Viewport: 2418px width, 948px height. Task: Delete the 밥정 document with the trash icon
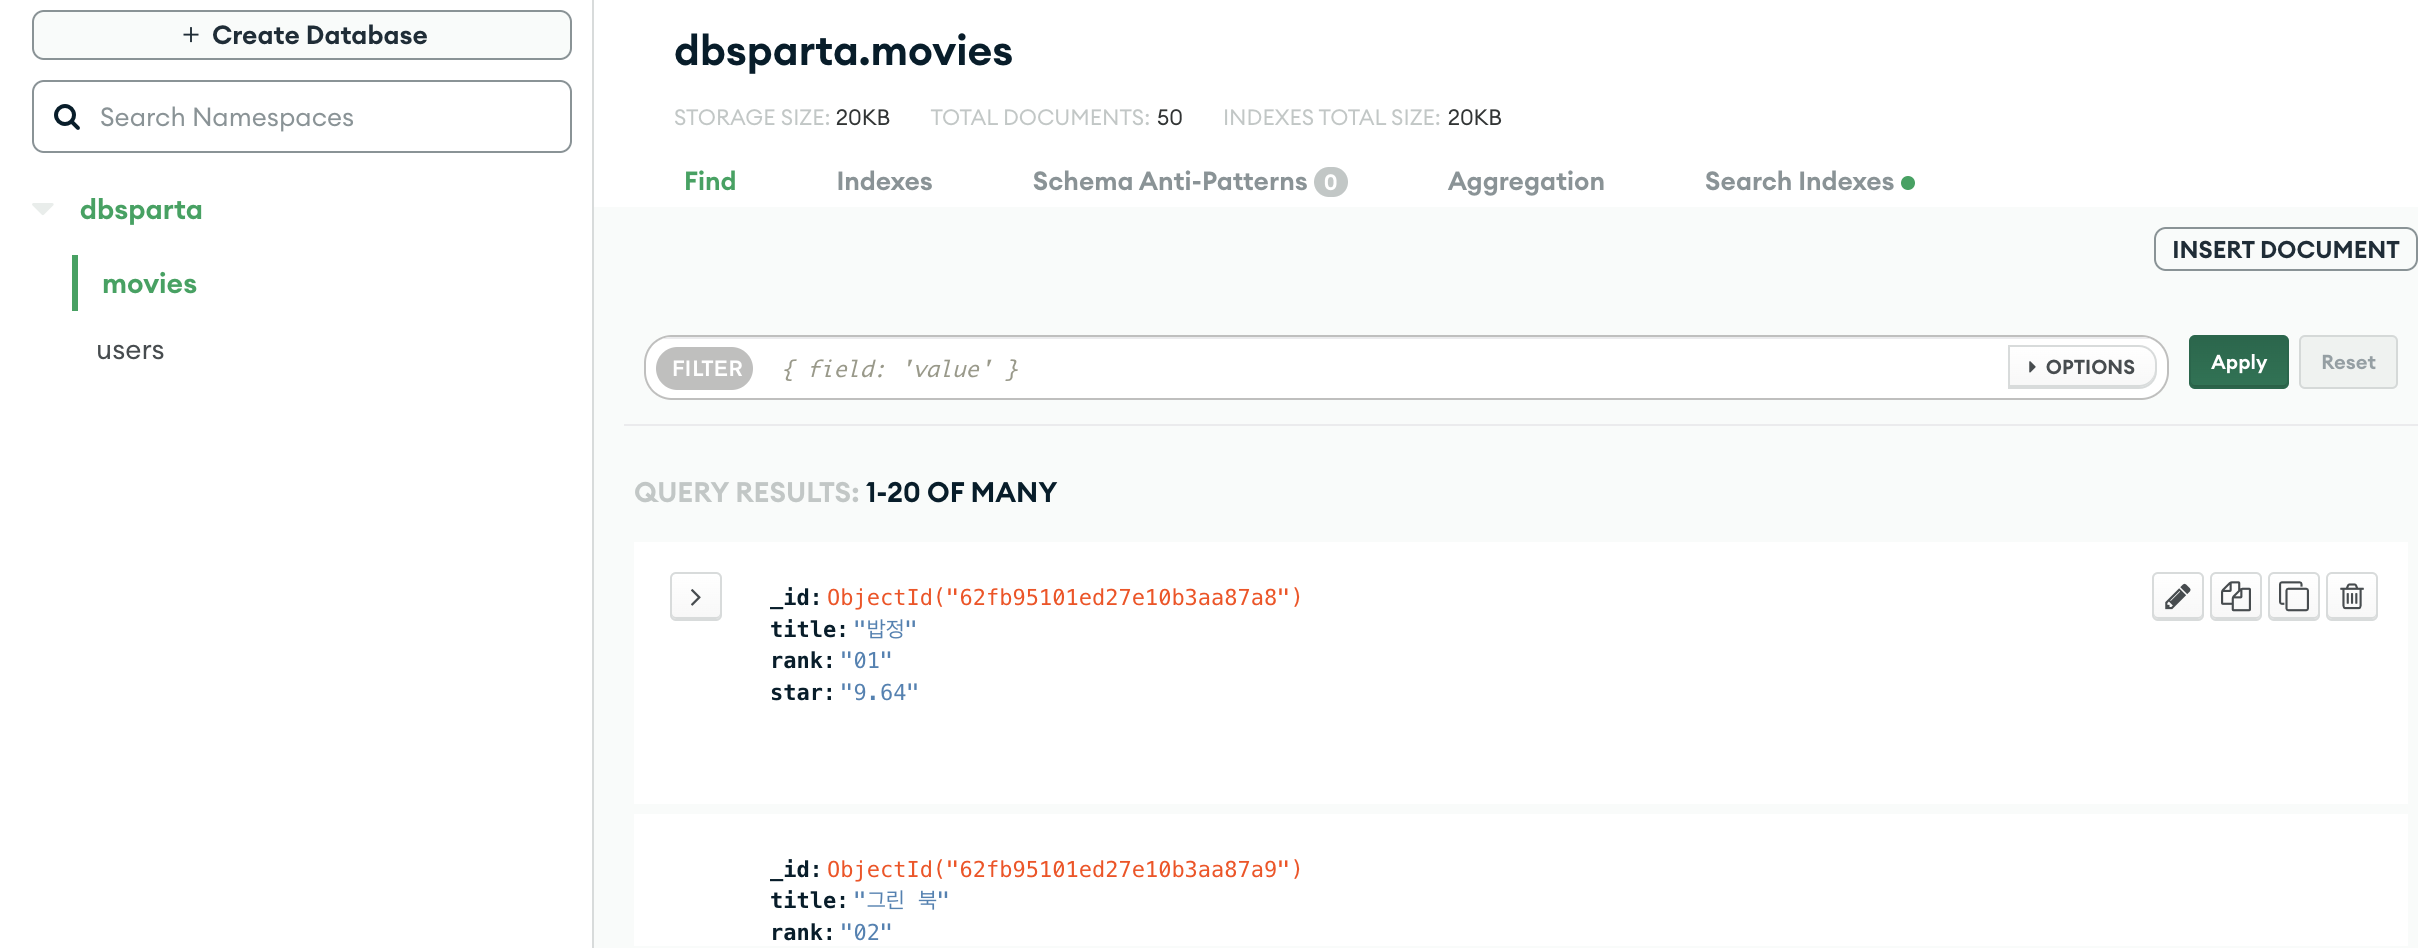pos(2351,597)
